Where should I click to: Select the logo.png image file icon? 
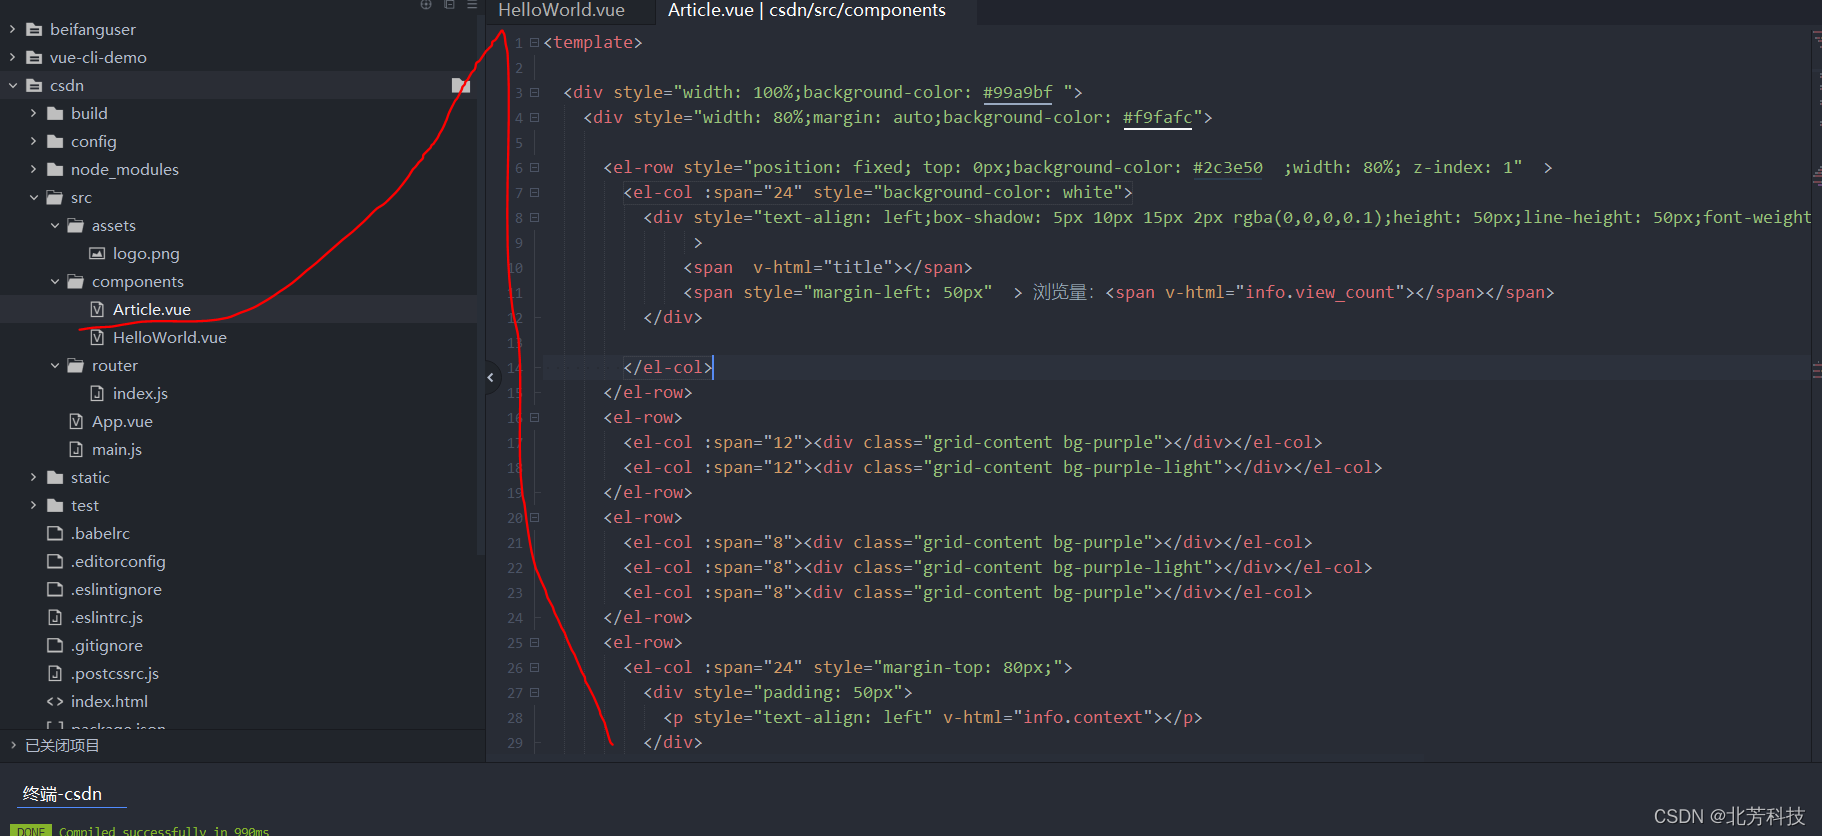point(97,254)
